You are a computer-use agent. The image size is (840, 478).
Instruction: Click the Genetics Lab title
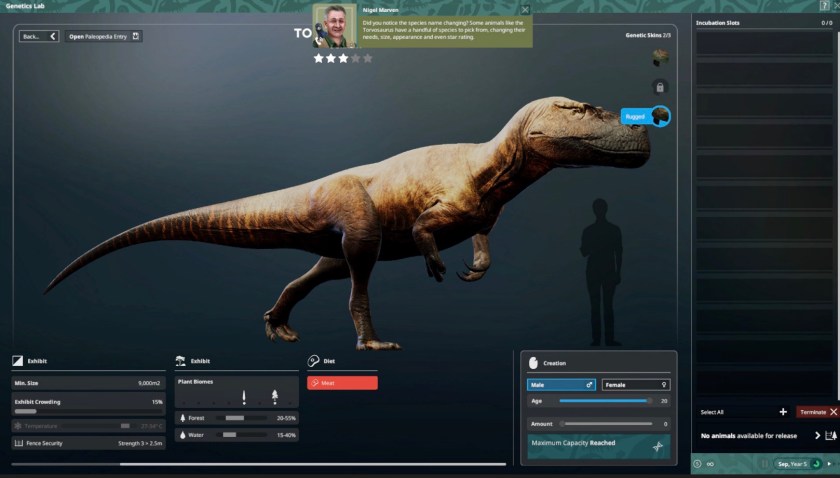25,6
